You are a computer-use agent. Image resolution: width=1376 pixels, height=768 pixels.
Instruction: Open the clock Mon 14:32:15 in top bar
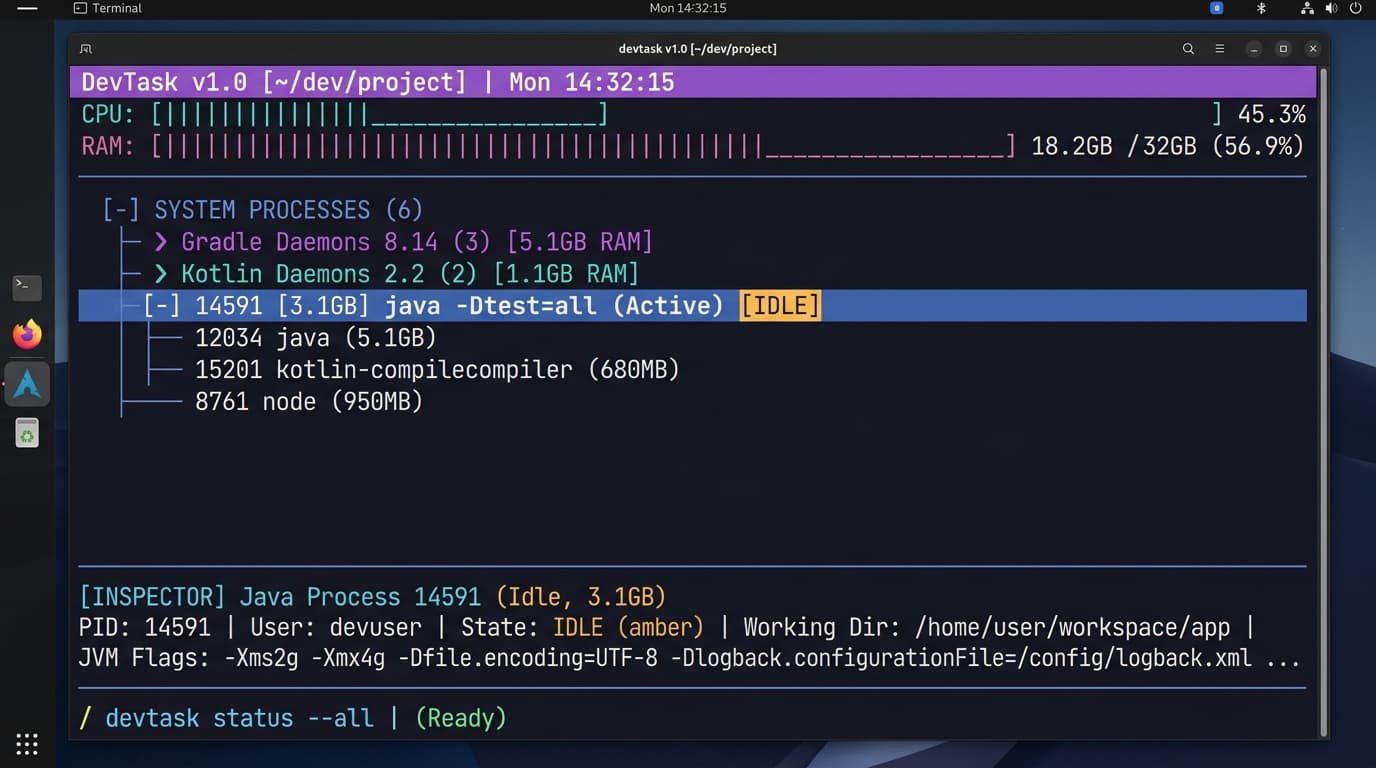coord(688,8)
